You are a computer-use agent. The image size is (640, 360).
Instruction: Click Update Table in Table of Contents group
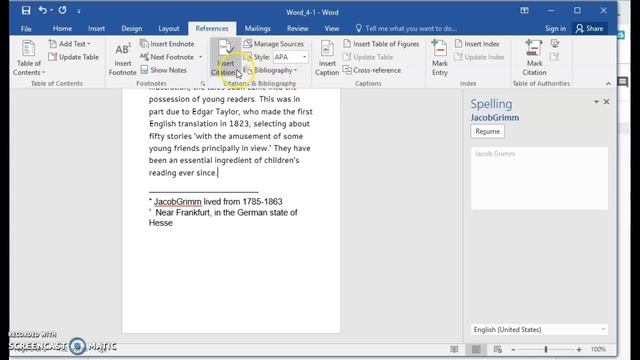[74, 57]
